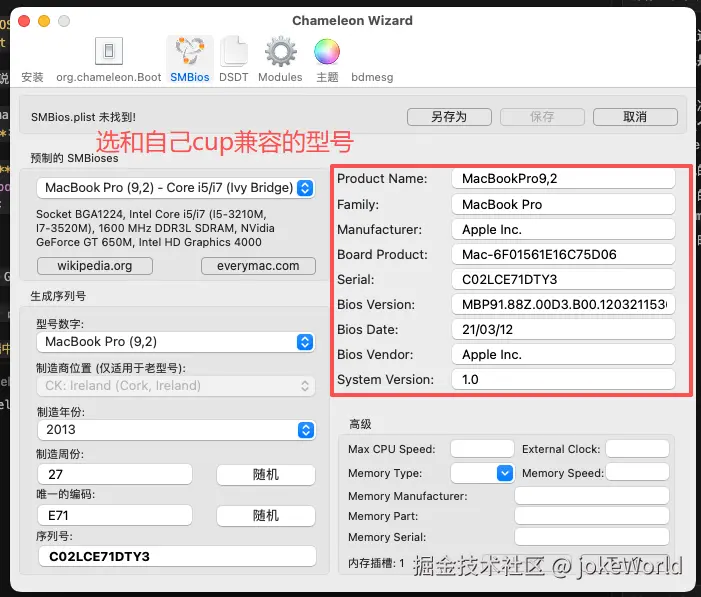Click the Memory Speed field
The height and width of the screenshot is (597, 701).
click(x=638, y=472)
